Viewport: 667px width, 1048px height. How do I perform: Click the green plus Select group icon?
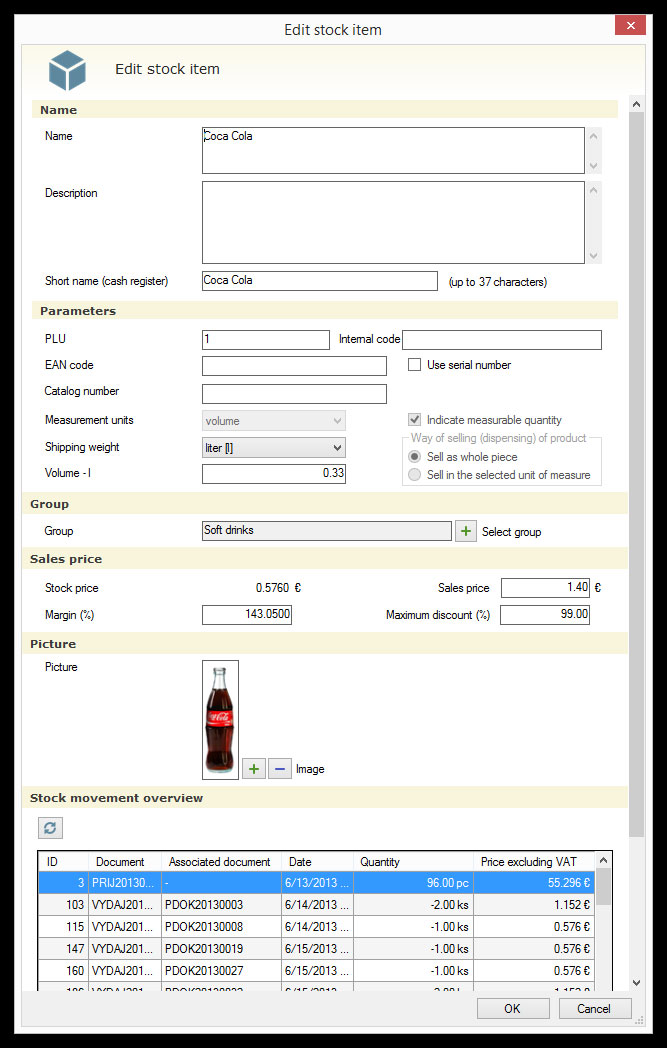point(466,531)
